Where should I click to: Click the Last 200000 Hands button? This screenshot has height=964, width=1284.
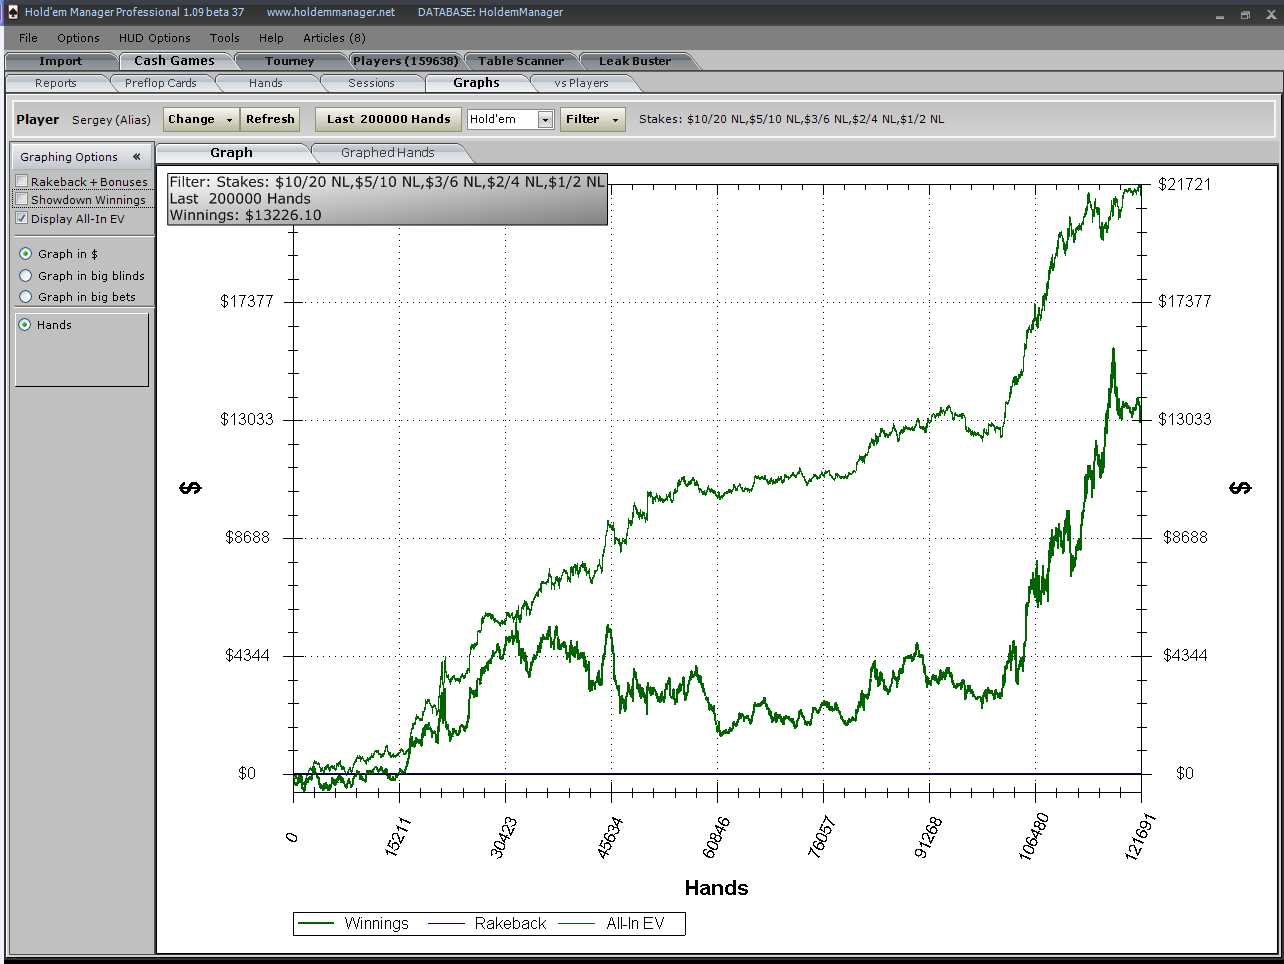[388, 119]
